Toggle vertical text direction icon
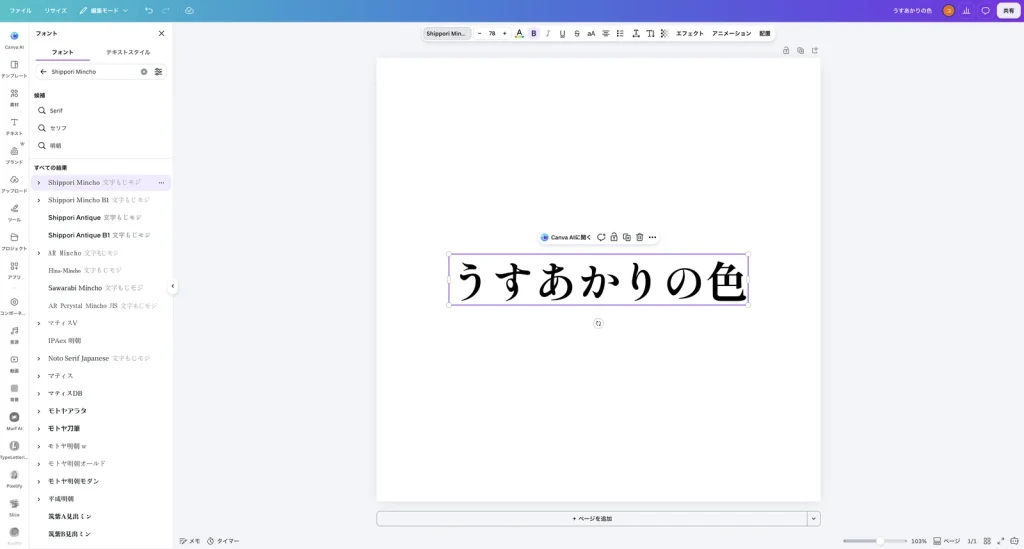The width and height of the screenshot is (1024, 549). (x=650, y=33)
